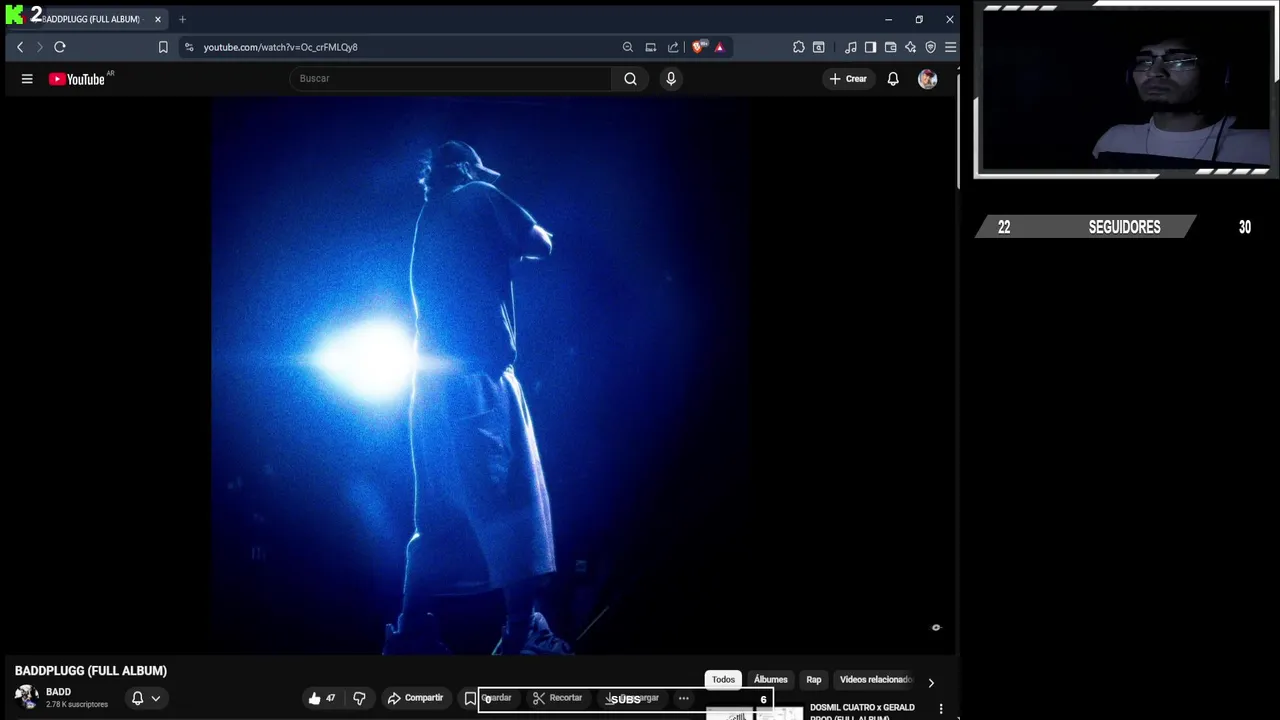Switch to the BADDPLUGG (FULL ALBUM) browser tab

pos(87,19)
